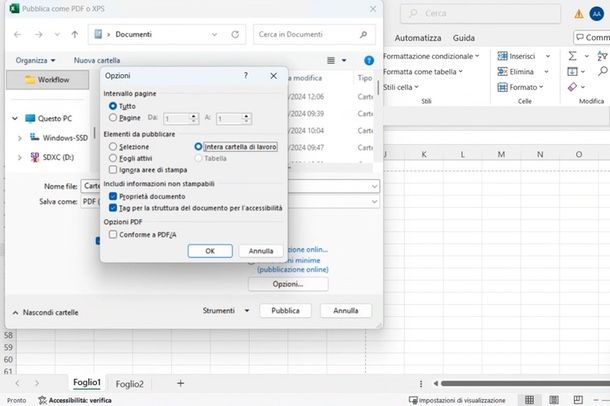
Task: Click the Excel Cerca search box
Action: [480, 13]
